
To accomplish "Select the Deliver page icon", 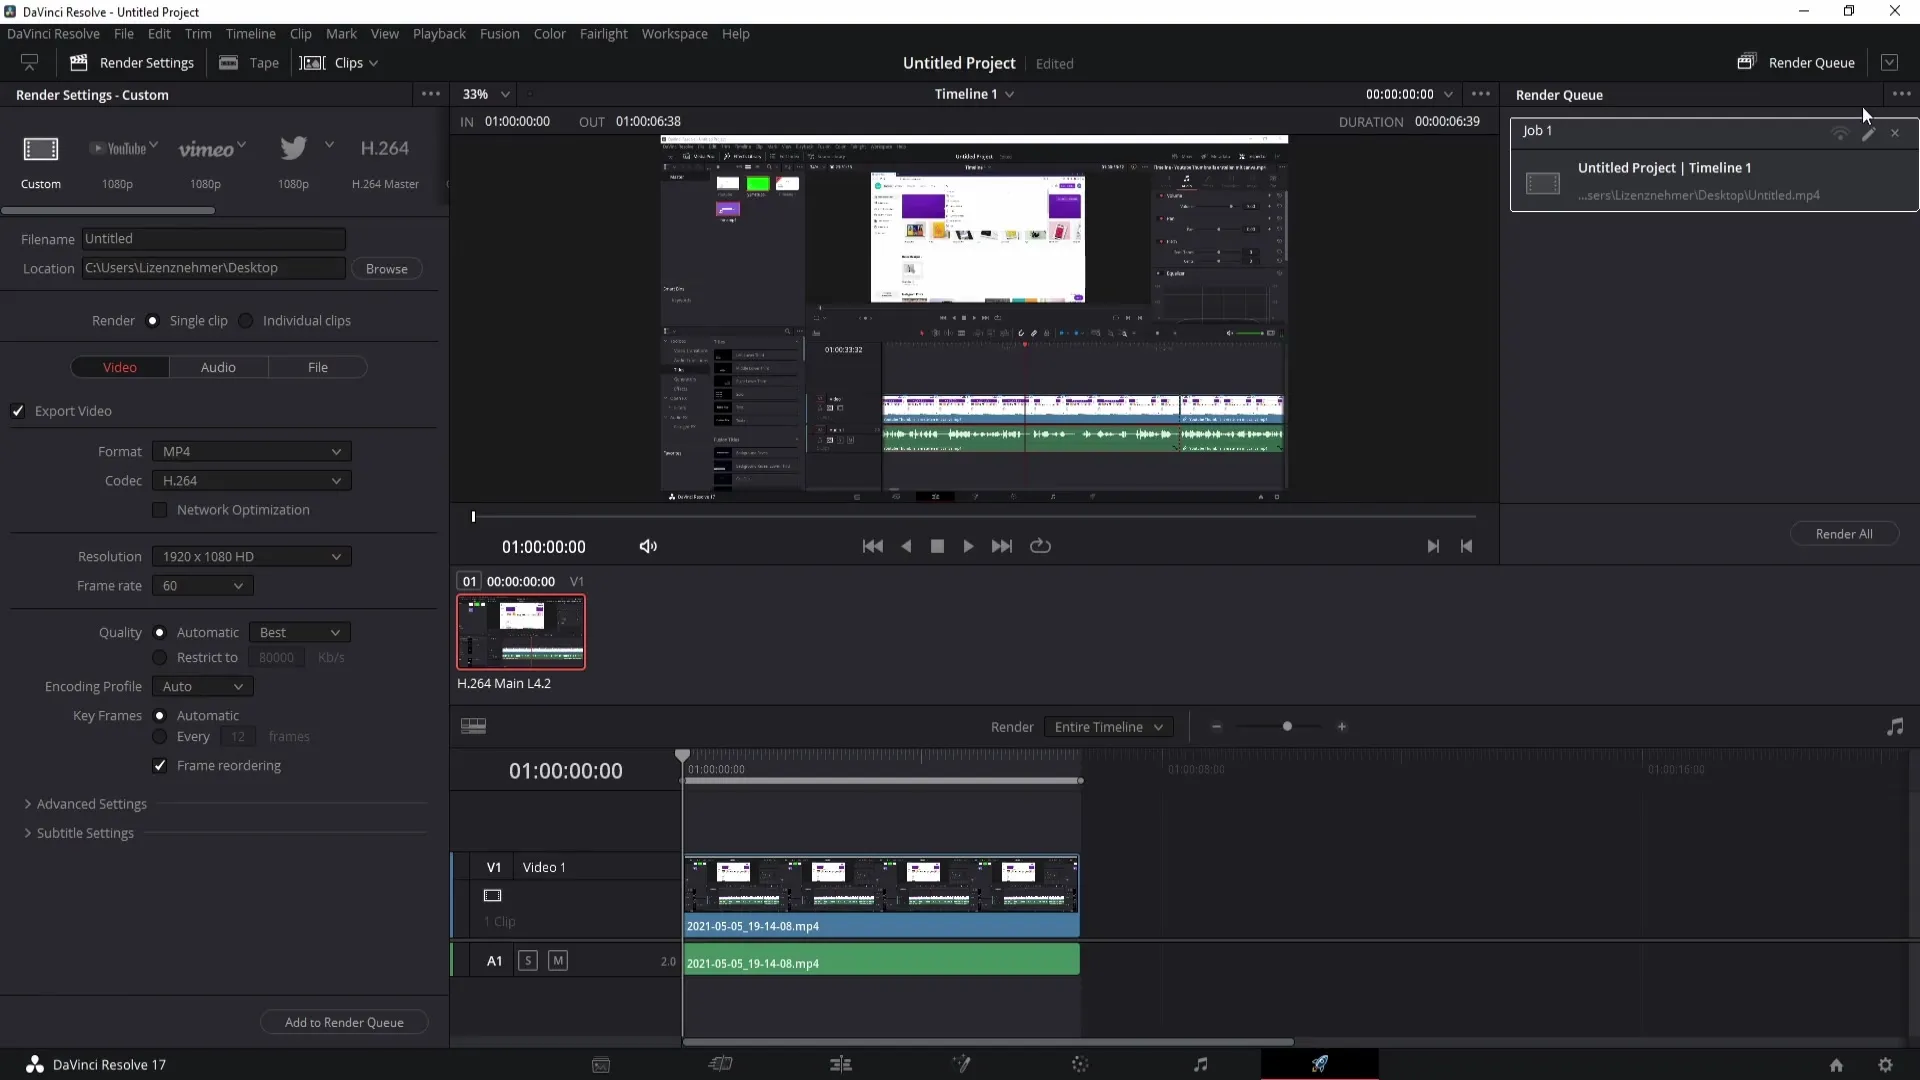I will (x=1321, y=1064).
